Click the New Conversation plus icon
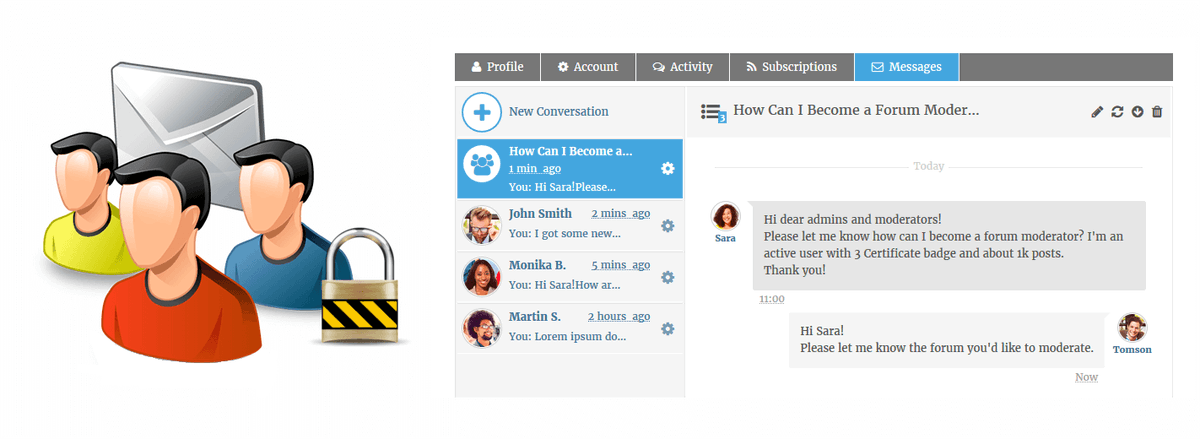1200x439 pixels. pyautogui.click(x=481, y=112)
